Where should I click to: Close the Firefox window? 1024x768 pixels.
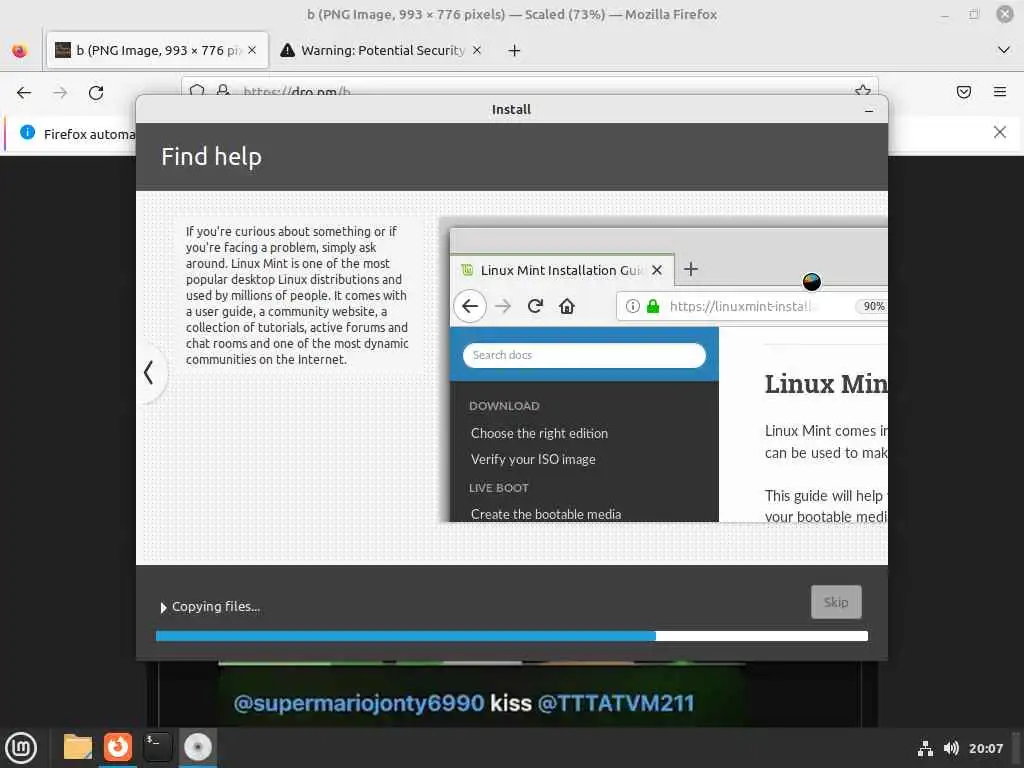(1004, 14)
